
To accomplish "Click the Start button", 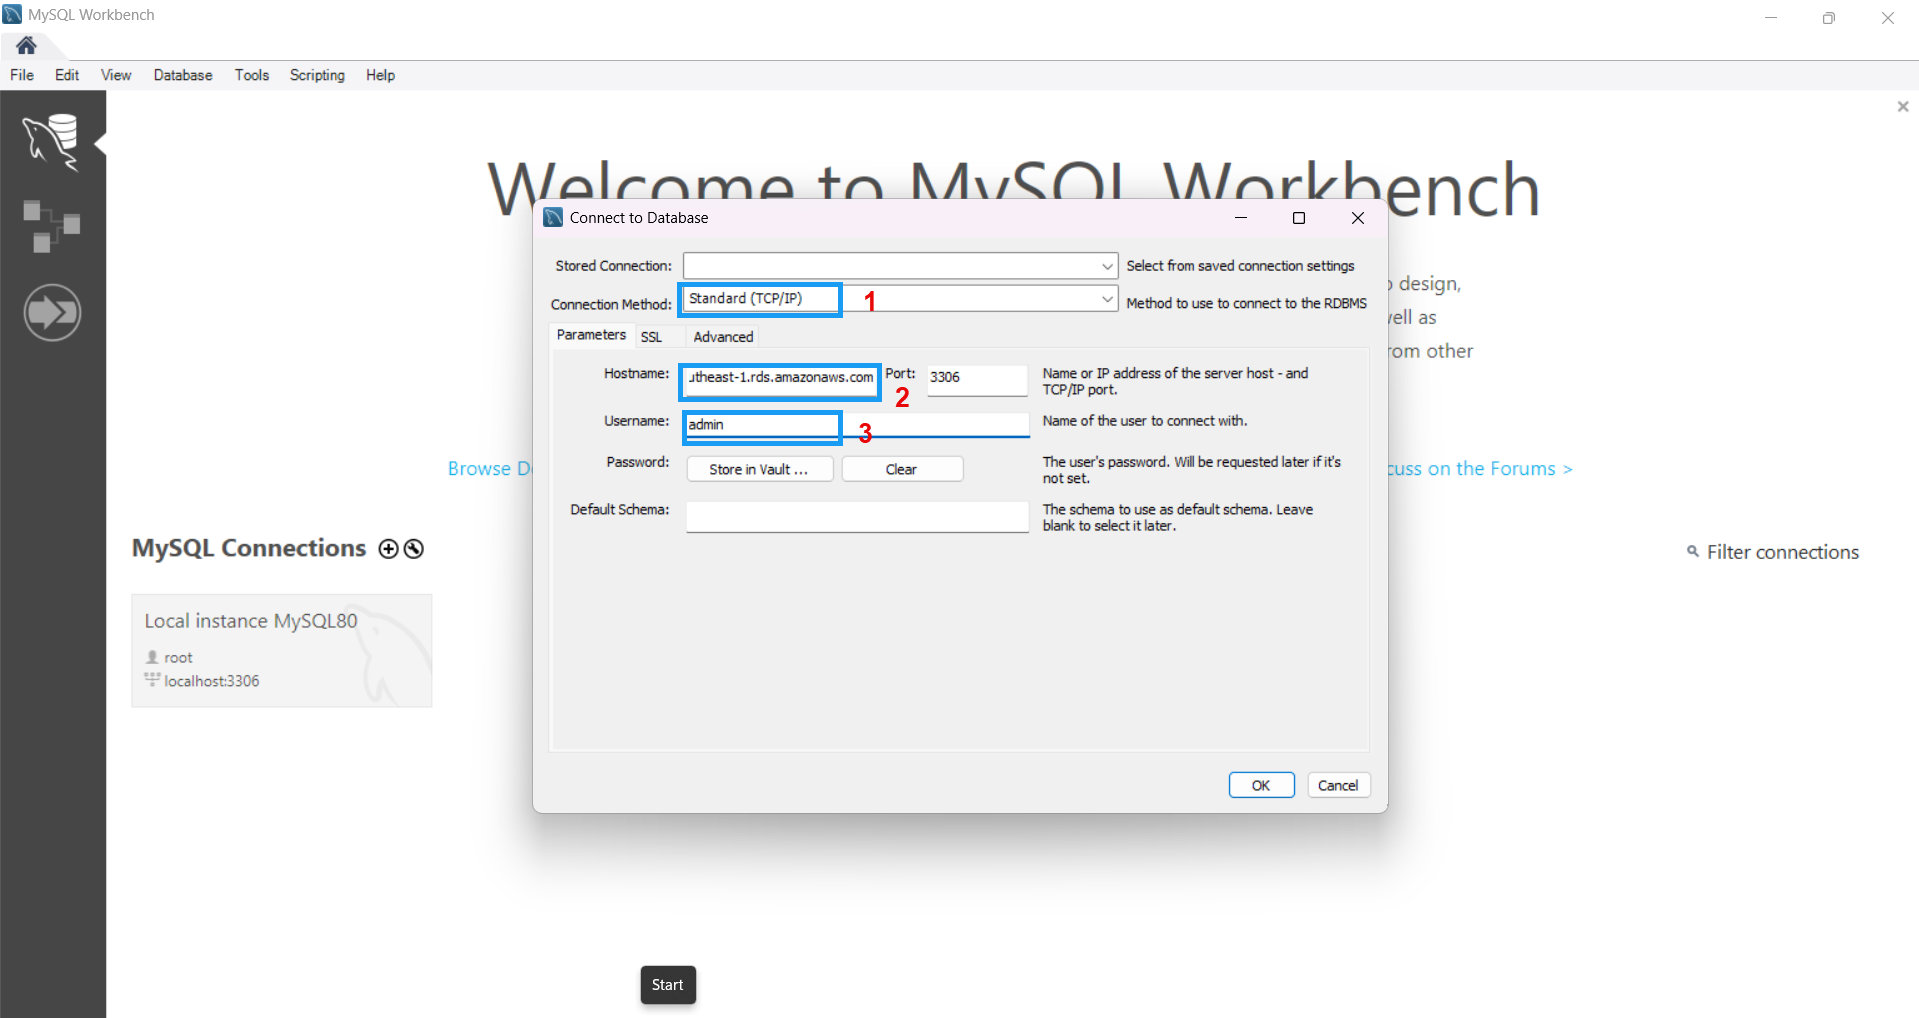I will (x=667, y=985).
